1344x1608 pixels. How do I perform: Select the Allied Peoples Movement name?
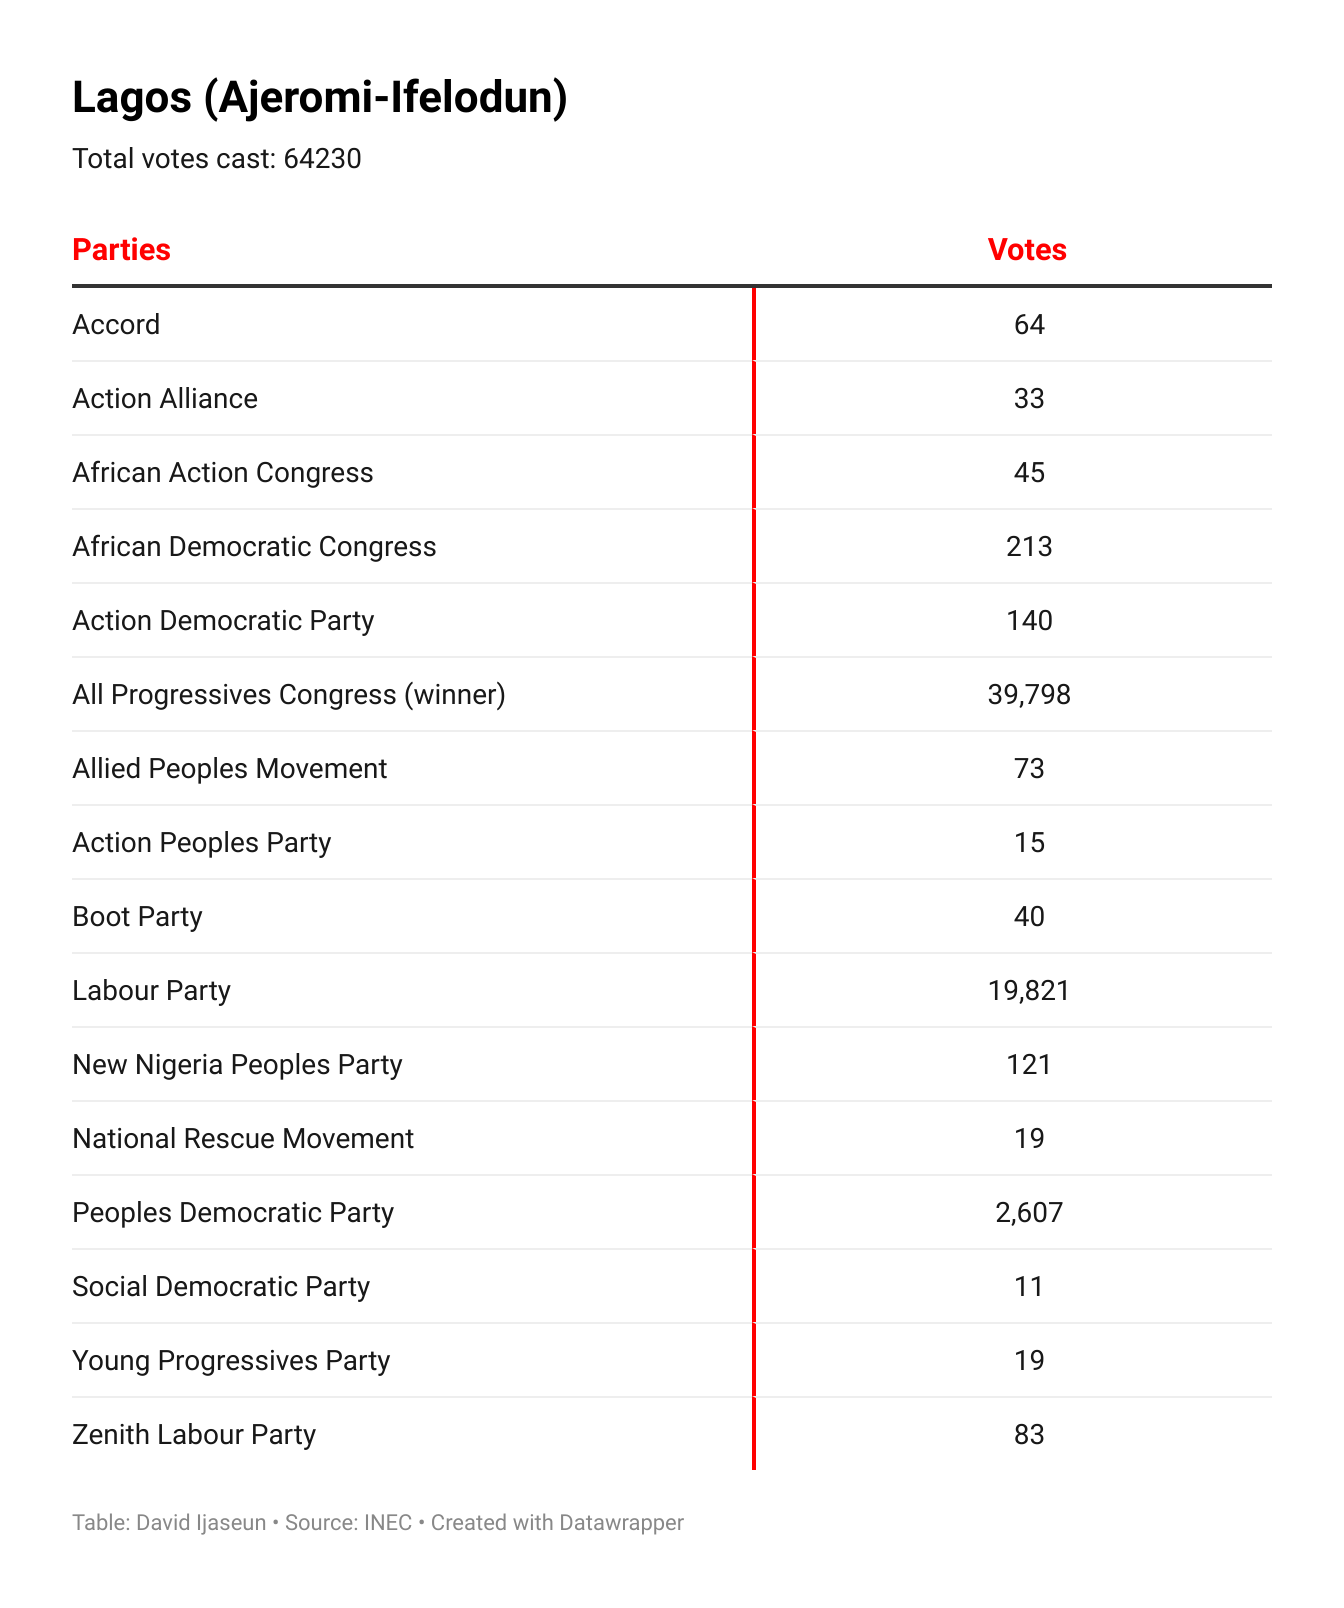point(229,769)
